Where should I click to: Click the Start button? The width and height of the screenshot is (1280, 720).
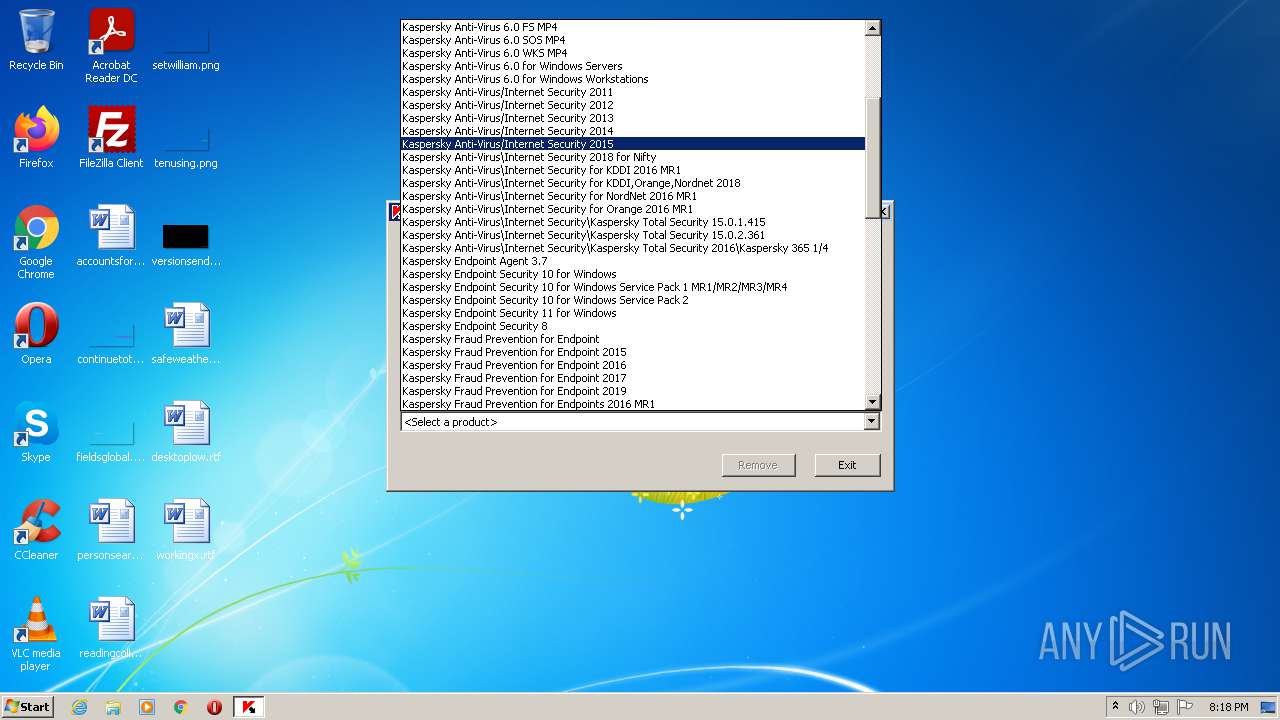[x=28, y=707]
